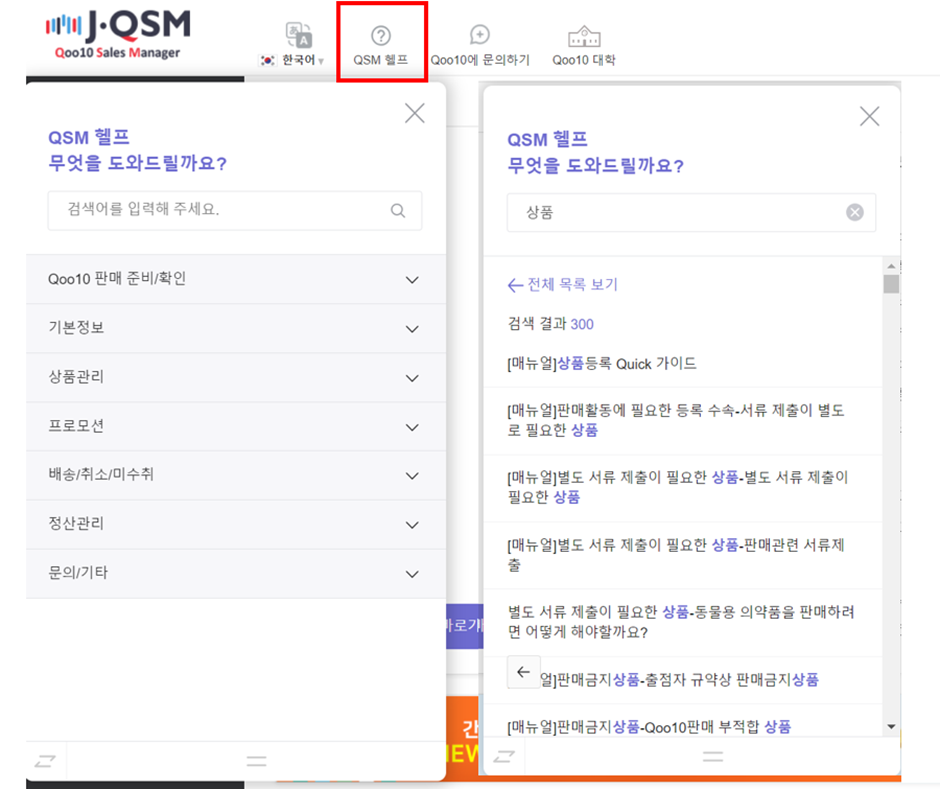This screenshot has width=940, height=789.
Task: Expand the 기본정보 section
Action: click(x=236, y=329)
